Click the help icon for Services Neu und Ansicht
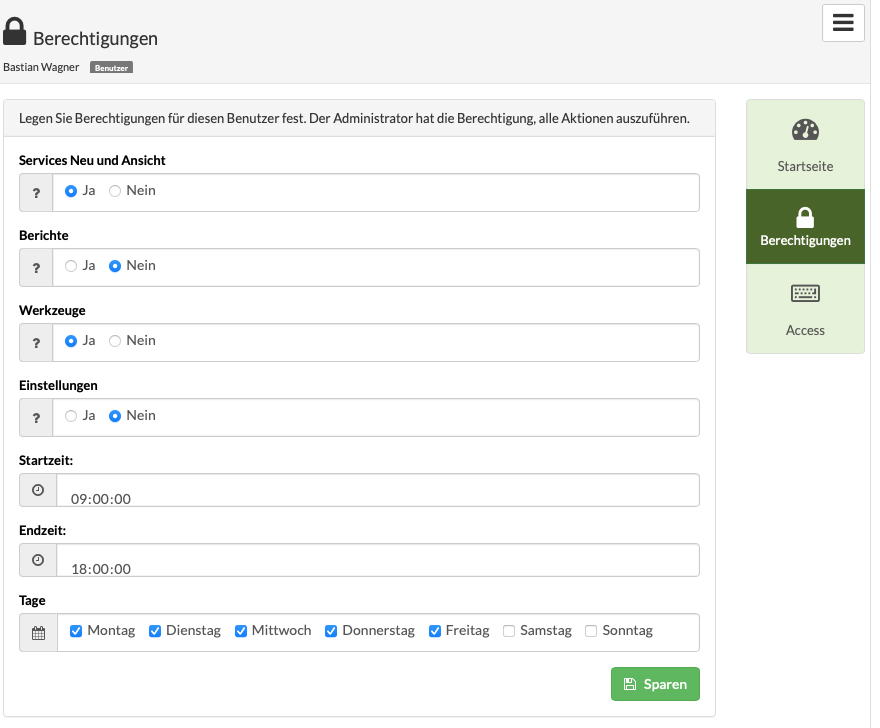This screenshot has width=880, height=728. click(x=36, y=193)
